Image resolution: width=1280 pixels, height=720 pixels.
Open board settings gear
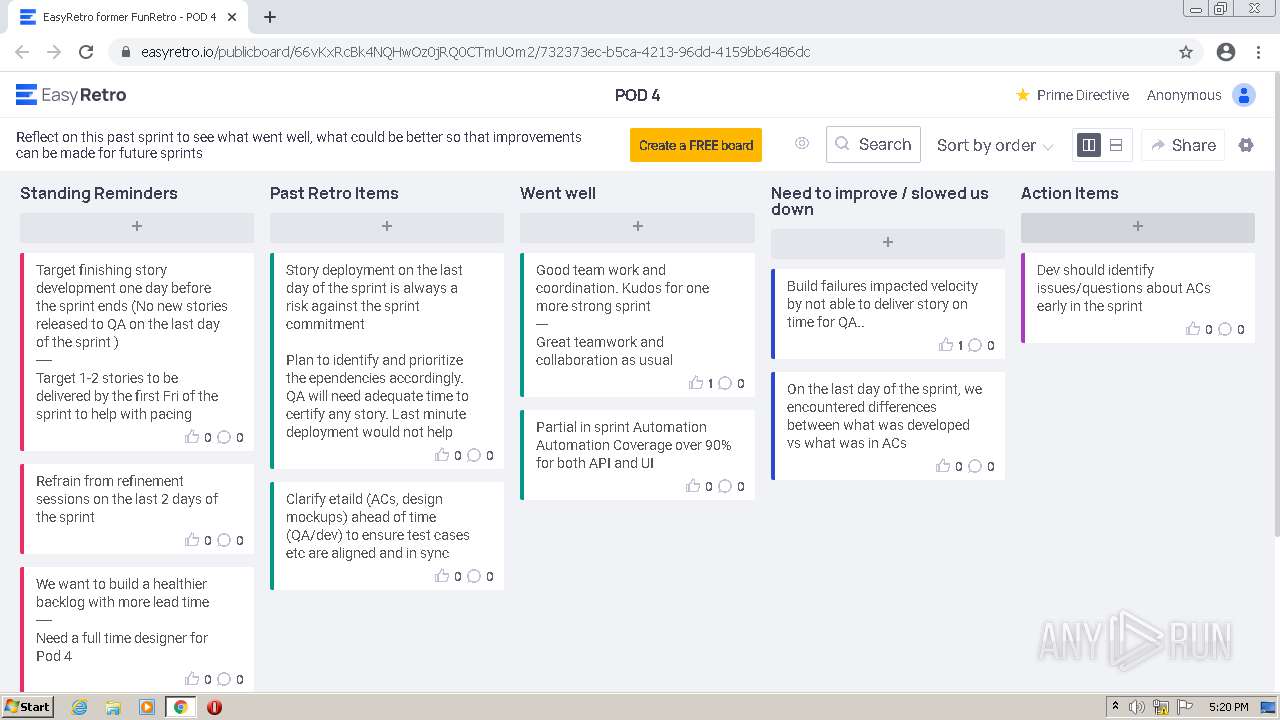click(1246, 145)
